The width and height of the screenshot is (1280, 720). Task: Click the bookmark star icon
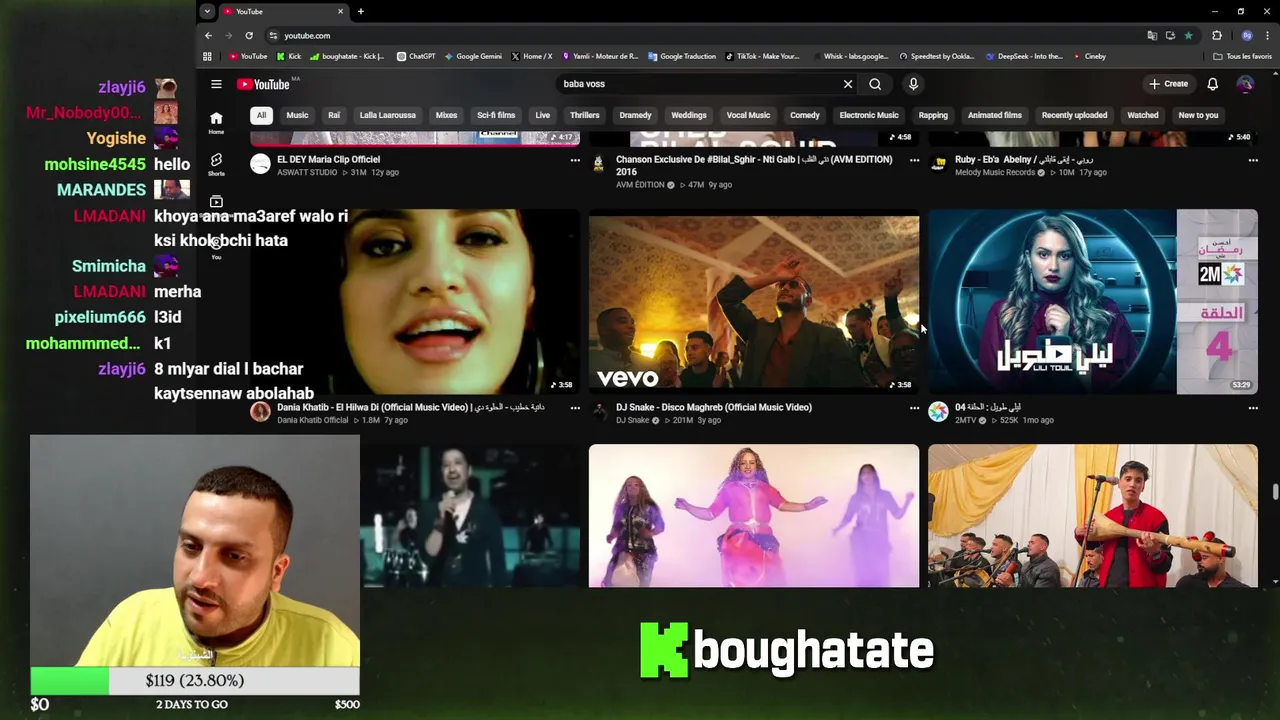click(1188, 35)
